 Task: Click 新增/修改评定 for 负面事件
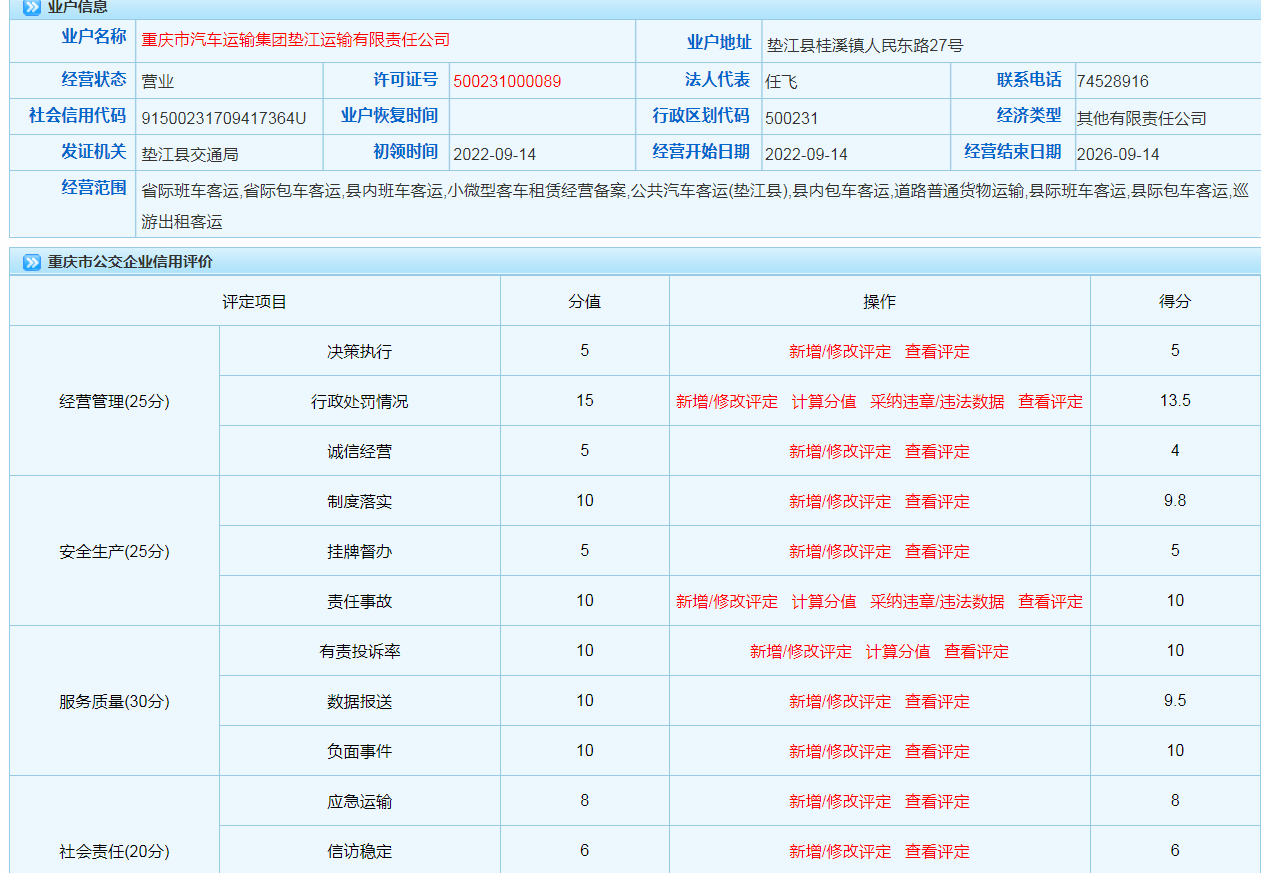(840, 751)
